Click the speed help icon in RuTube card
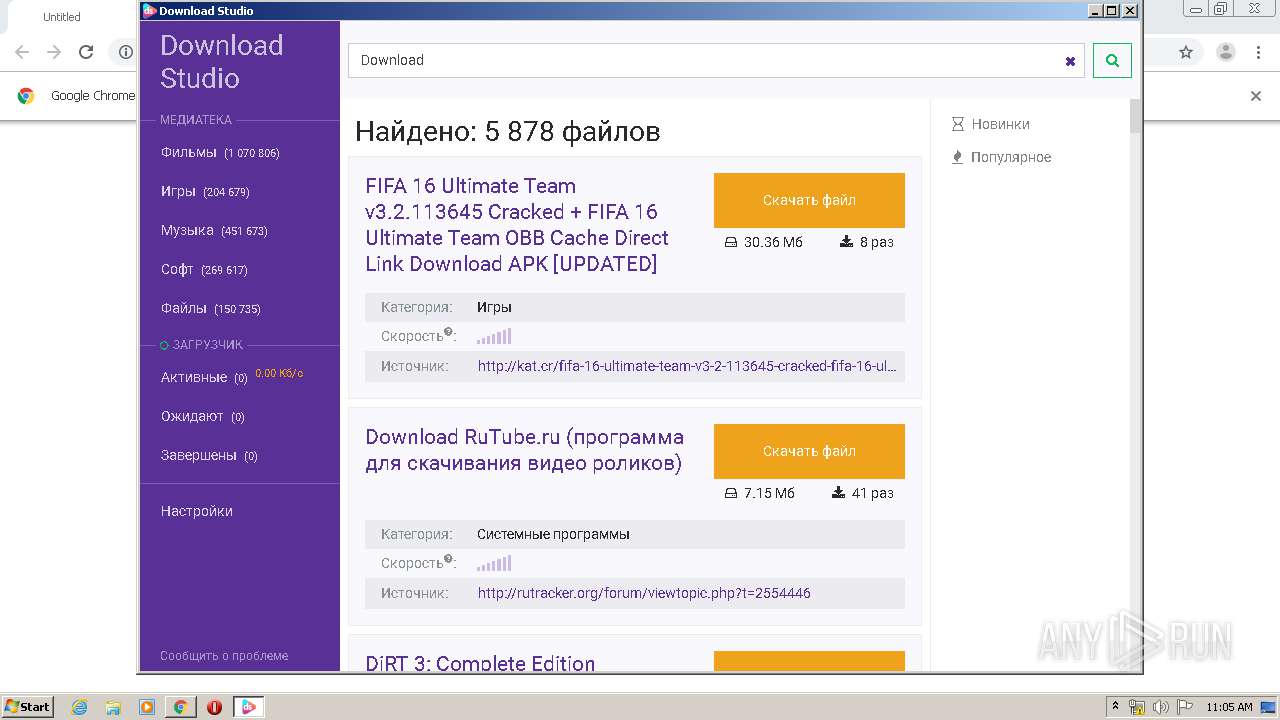The height and width of the screenshot is (720, 1280). coord(449,560)
